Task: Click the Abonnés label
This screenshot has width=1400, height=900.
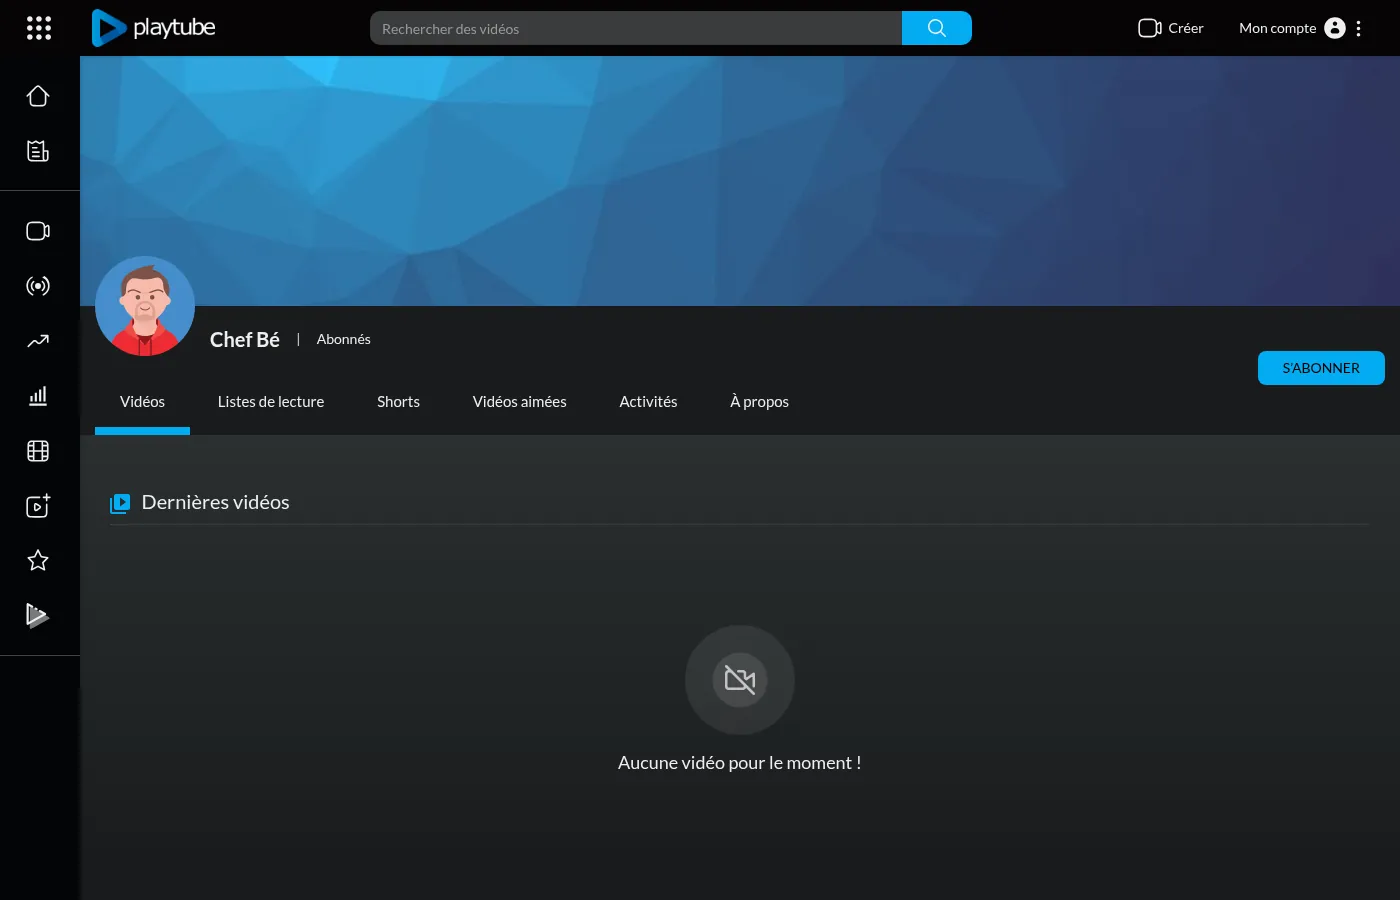Action: pyautogui.click(x=343, y=339)
